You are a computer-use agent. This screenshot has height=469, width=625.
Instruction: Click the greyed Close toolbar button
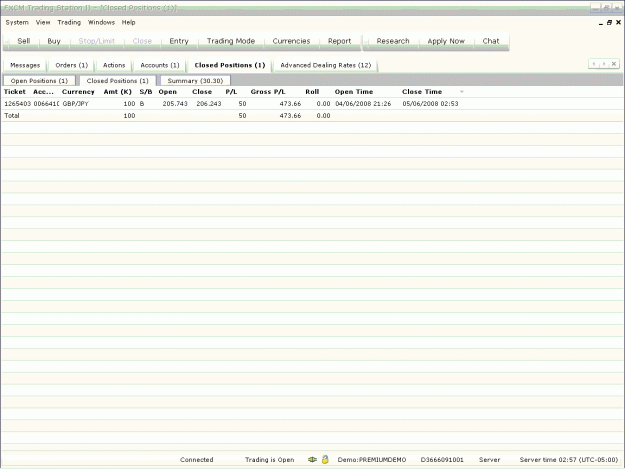(x=142, y=41)
